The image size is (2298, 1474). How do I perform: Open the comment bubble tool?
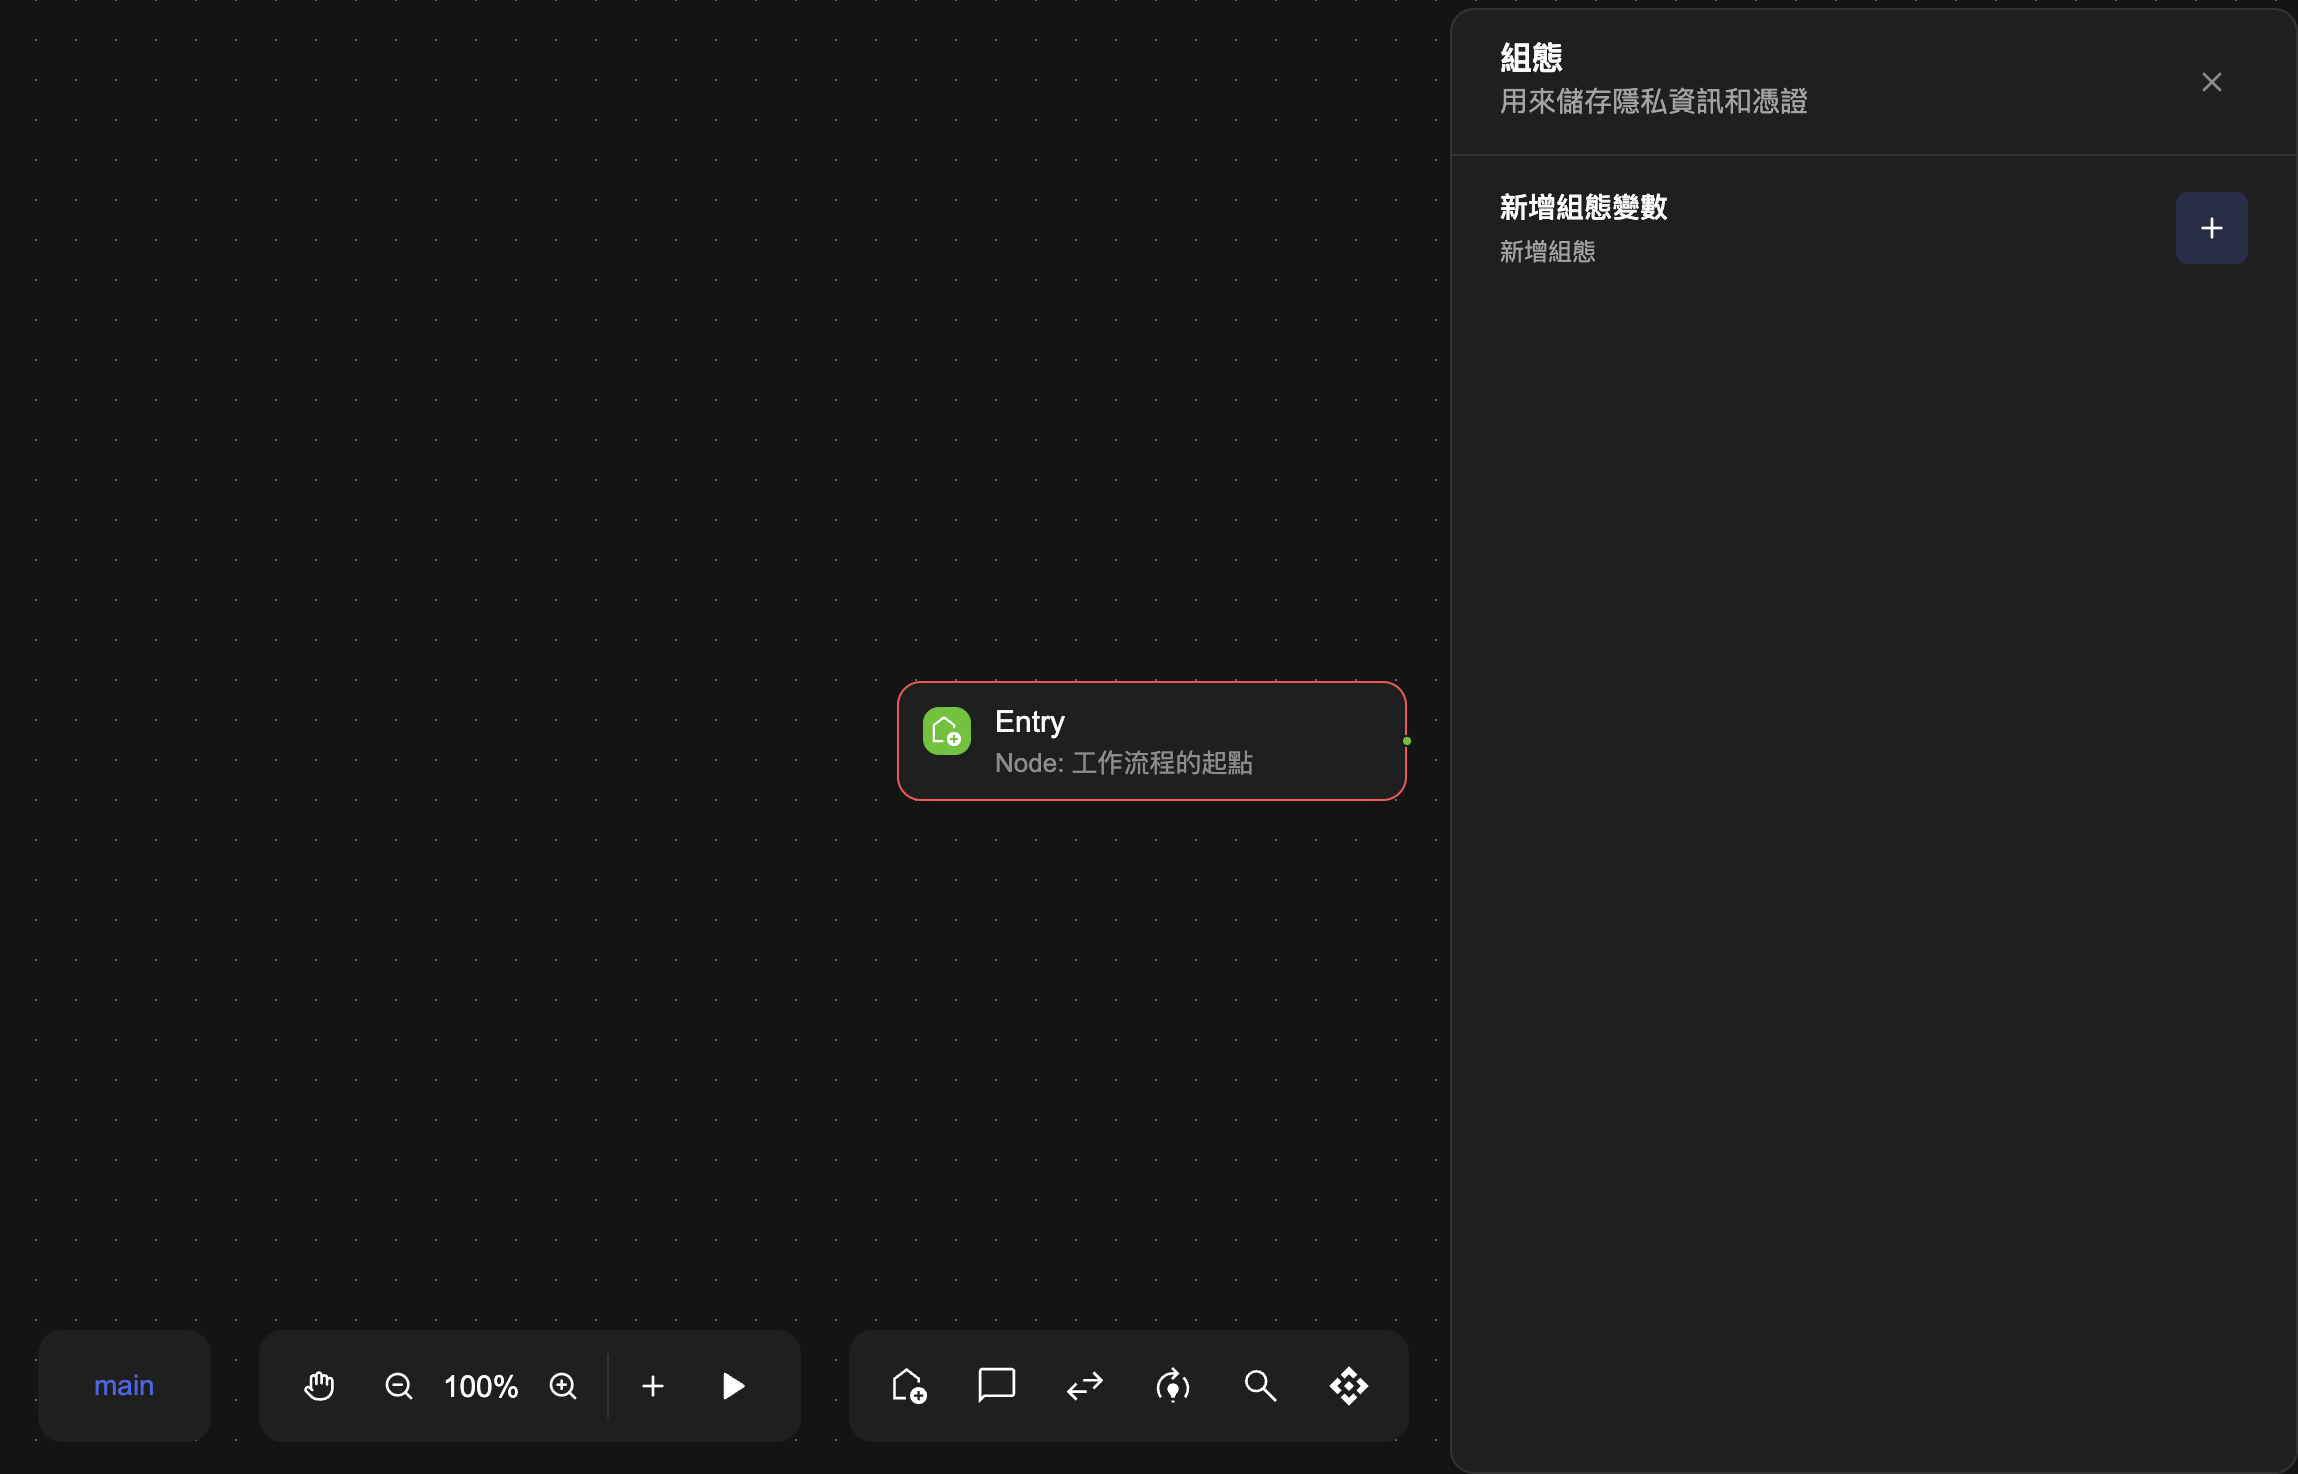(996, 1386)
